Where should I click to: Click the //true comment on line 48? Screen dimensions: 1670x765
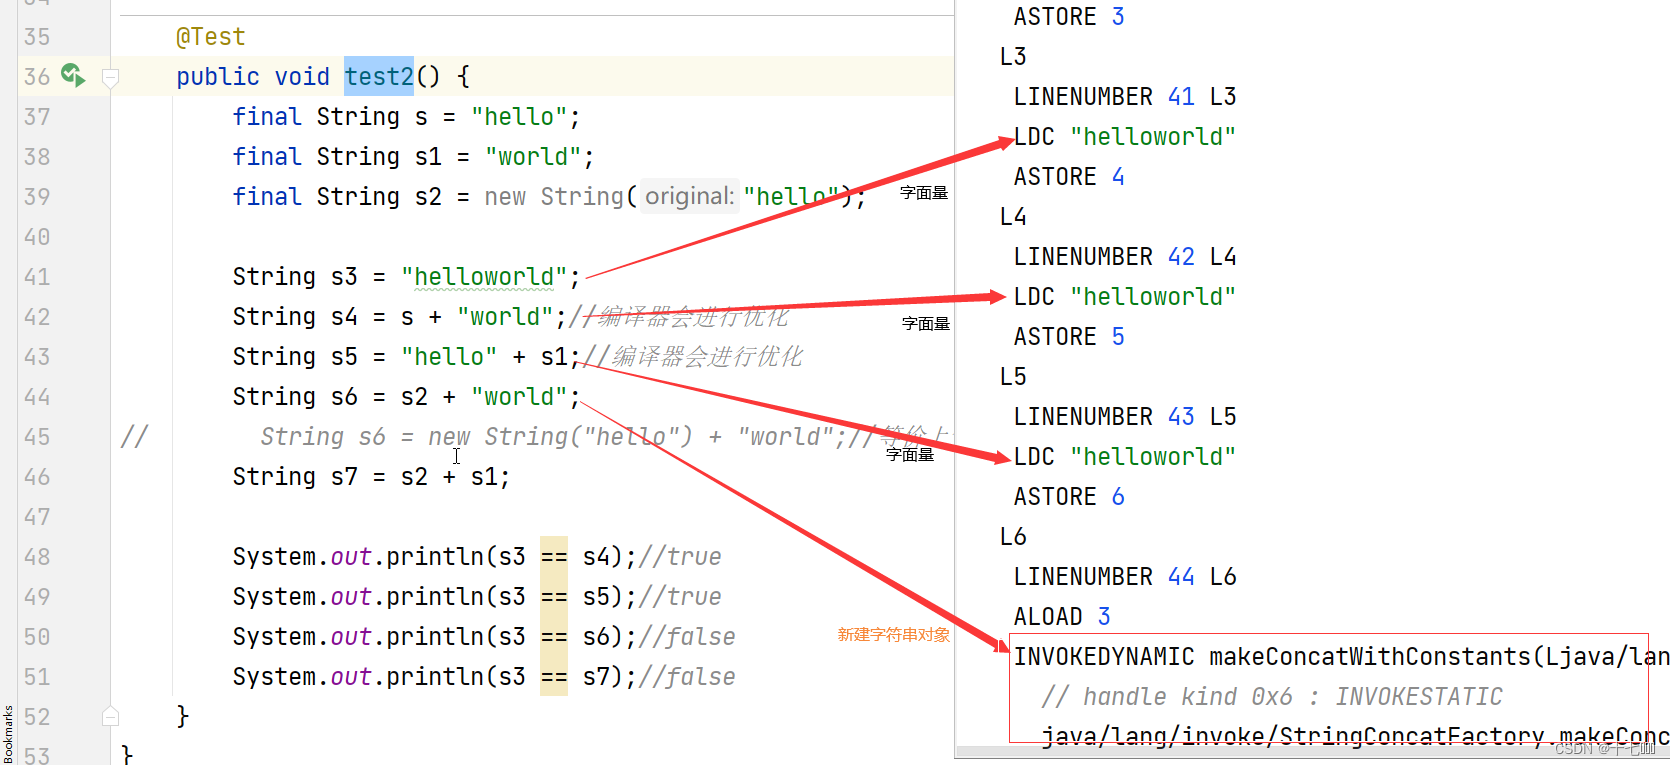pyautogui.click(x=680, y=557)
